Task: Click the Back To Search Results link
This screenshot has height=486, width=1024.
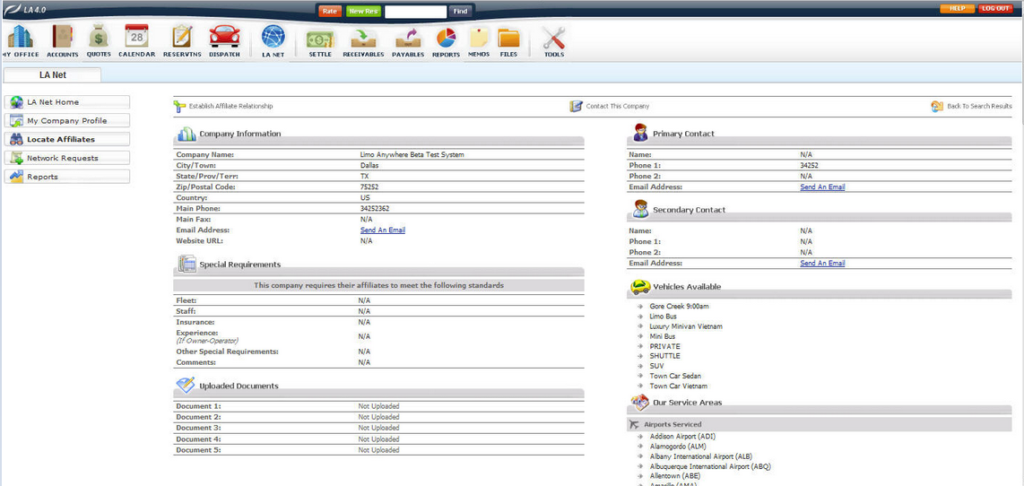Action: pyautogui.click(x=979, y=106)
